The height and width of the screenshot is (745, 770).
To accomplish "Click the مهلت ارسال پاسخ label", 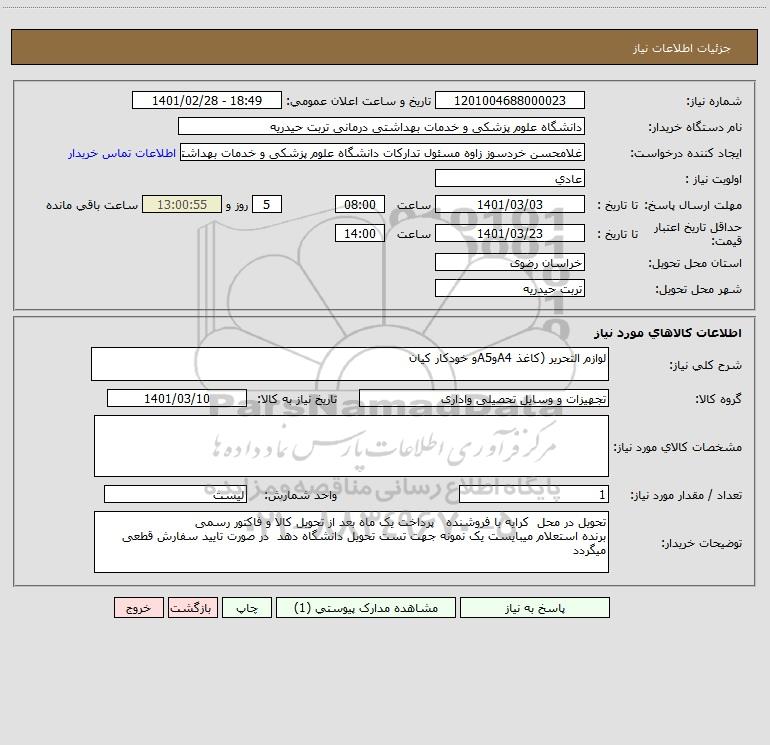I will 693,205.
